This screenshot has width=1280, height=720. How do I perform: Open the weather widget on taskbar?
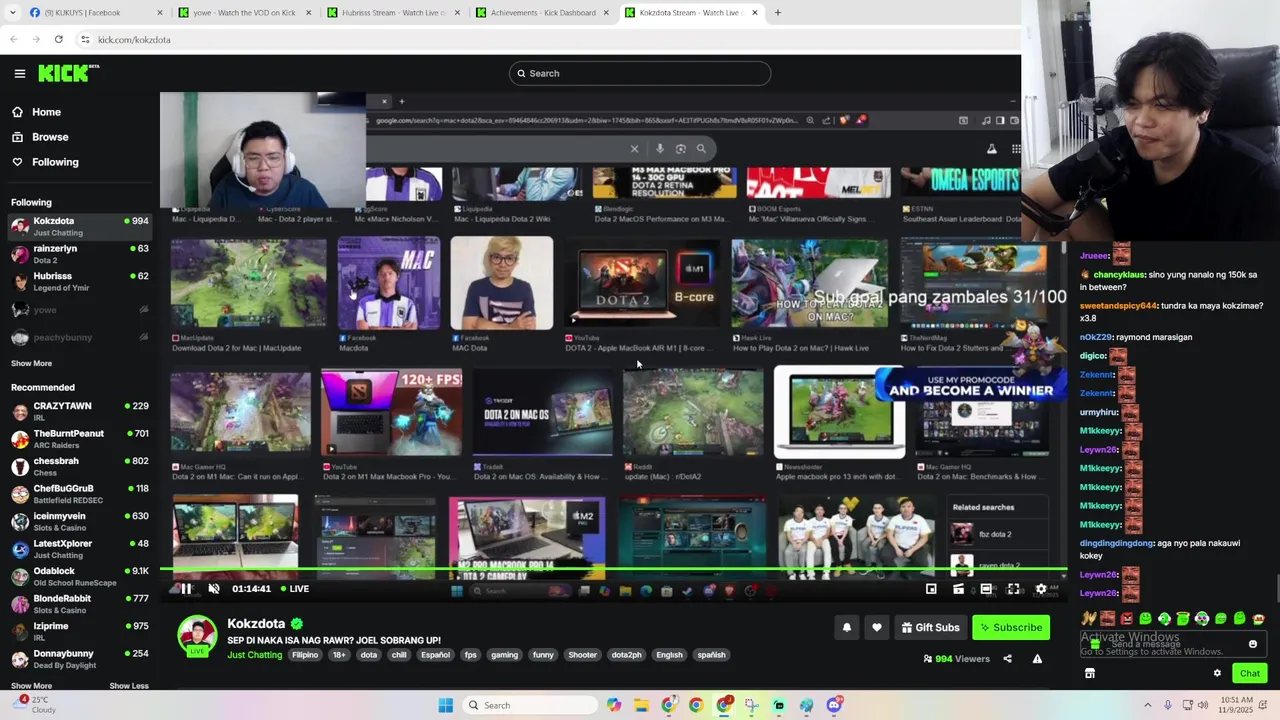[35, 705]
